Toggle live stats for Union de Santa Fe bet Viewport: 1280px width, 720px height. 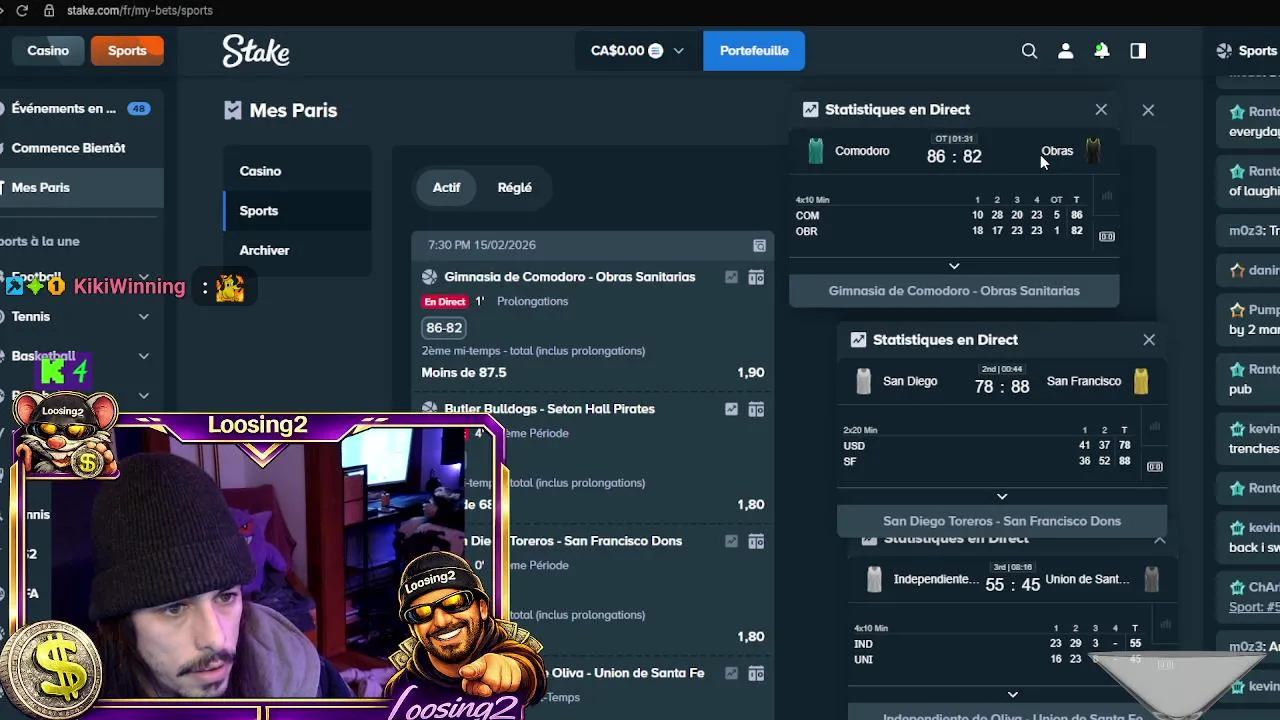[x=731, y=673]
